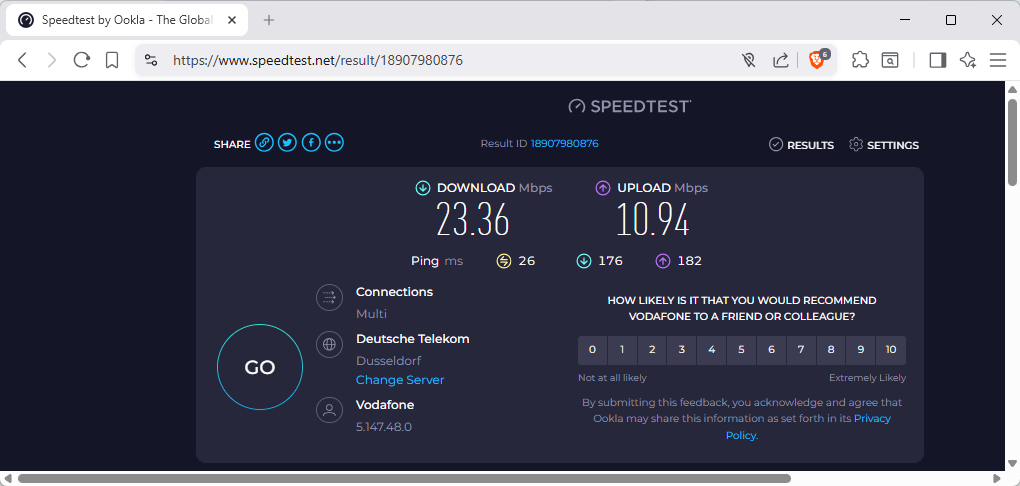Open Brave Leo AI assistant icon
The height and width of the screenshot is (486, 1020).
click(x=967, y=60)
